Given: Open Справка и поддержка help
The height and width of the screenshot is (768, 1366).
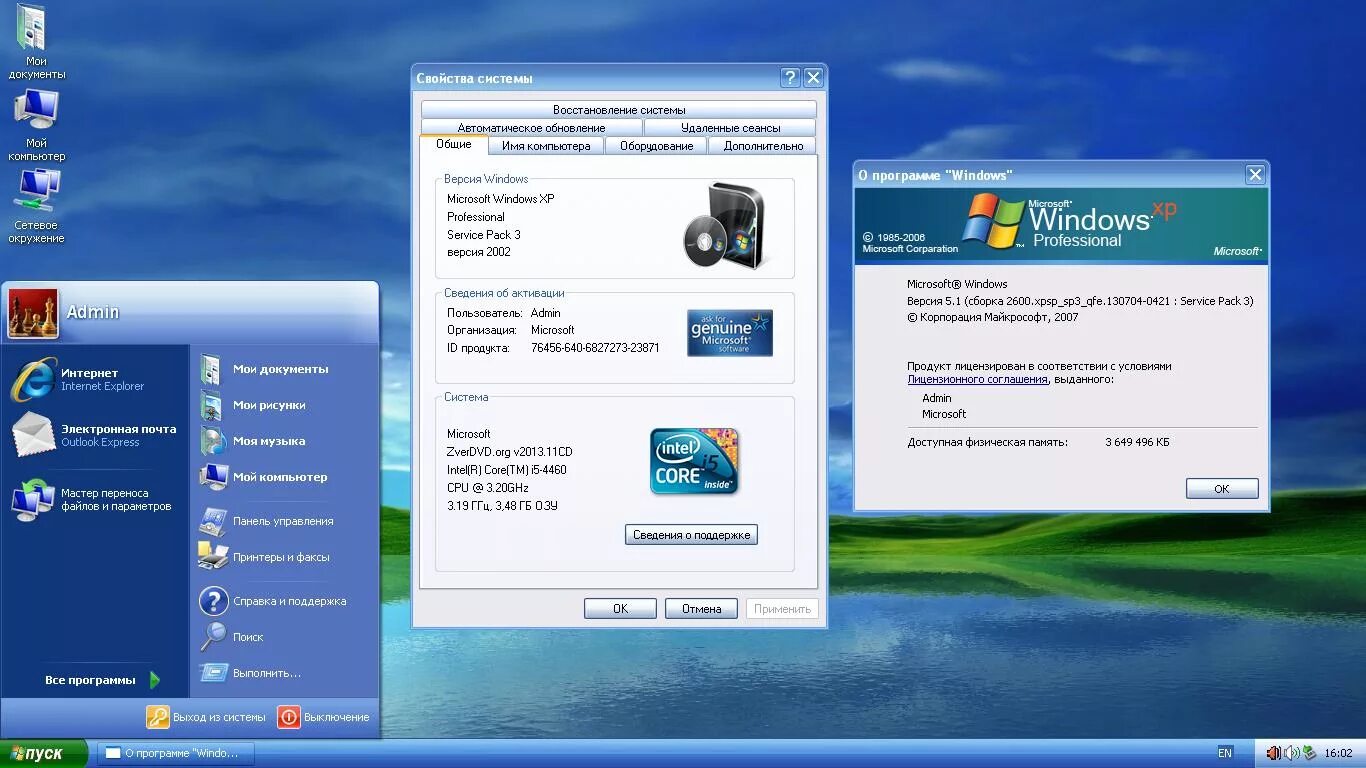Looking at the screenshot, I should click(283, 601).
